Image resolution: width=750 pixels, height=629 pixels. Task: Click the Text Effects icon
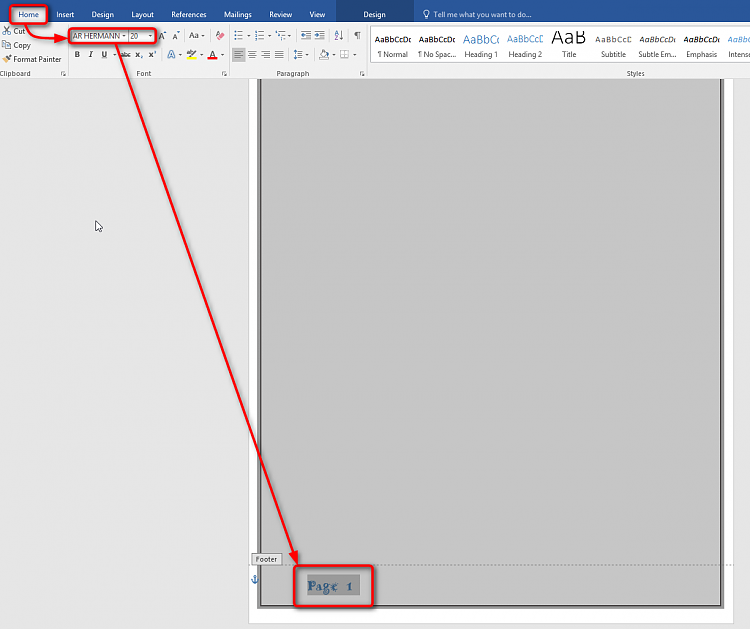click(x=171, y=55)
